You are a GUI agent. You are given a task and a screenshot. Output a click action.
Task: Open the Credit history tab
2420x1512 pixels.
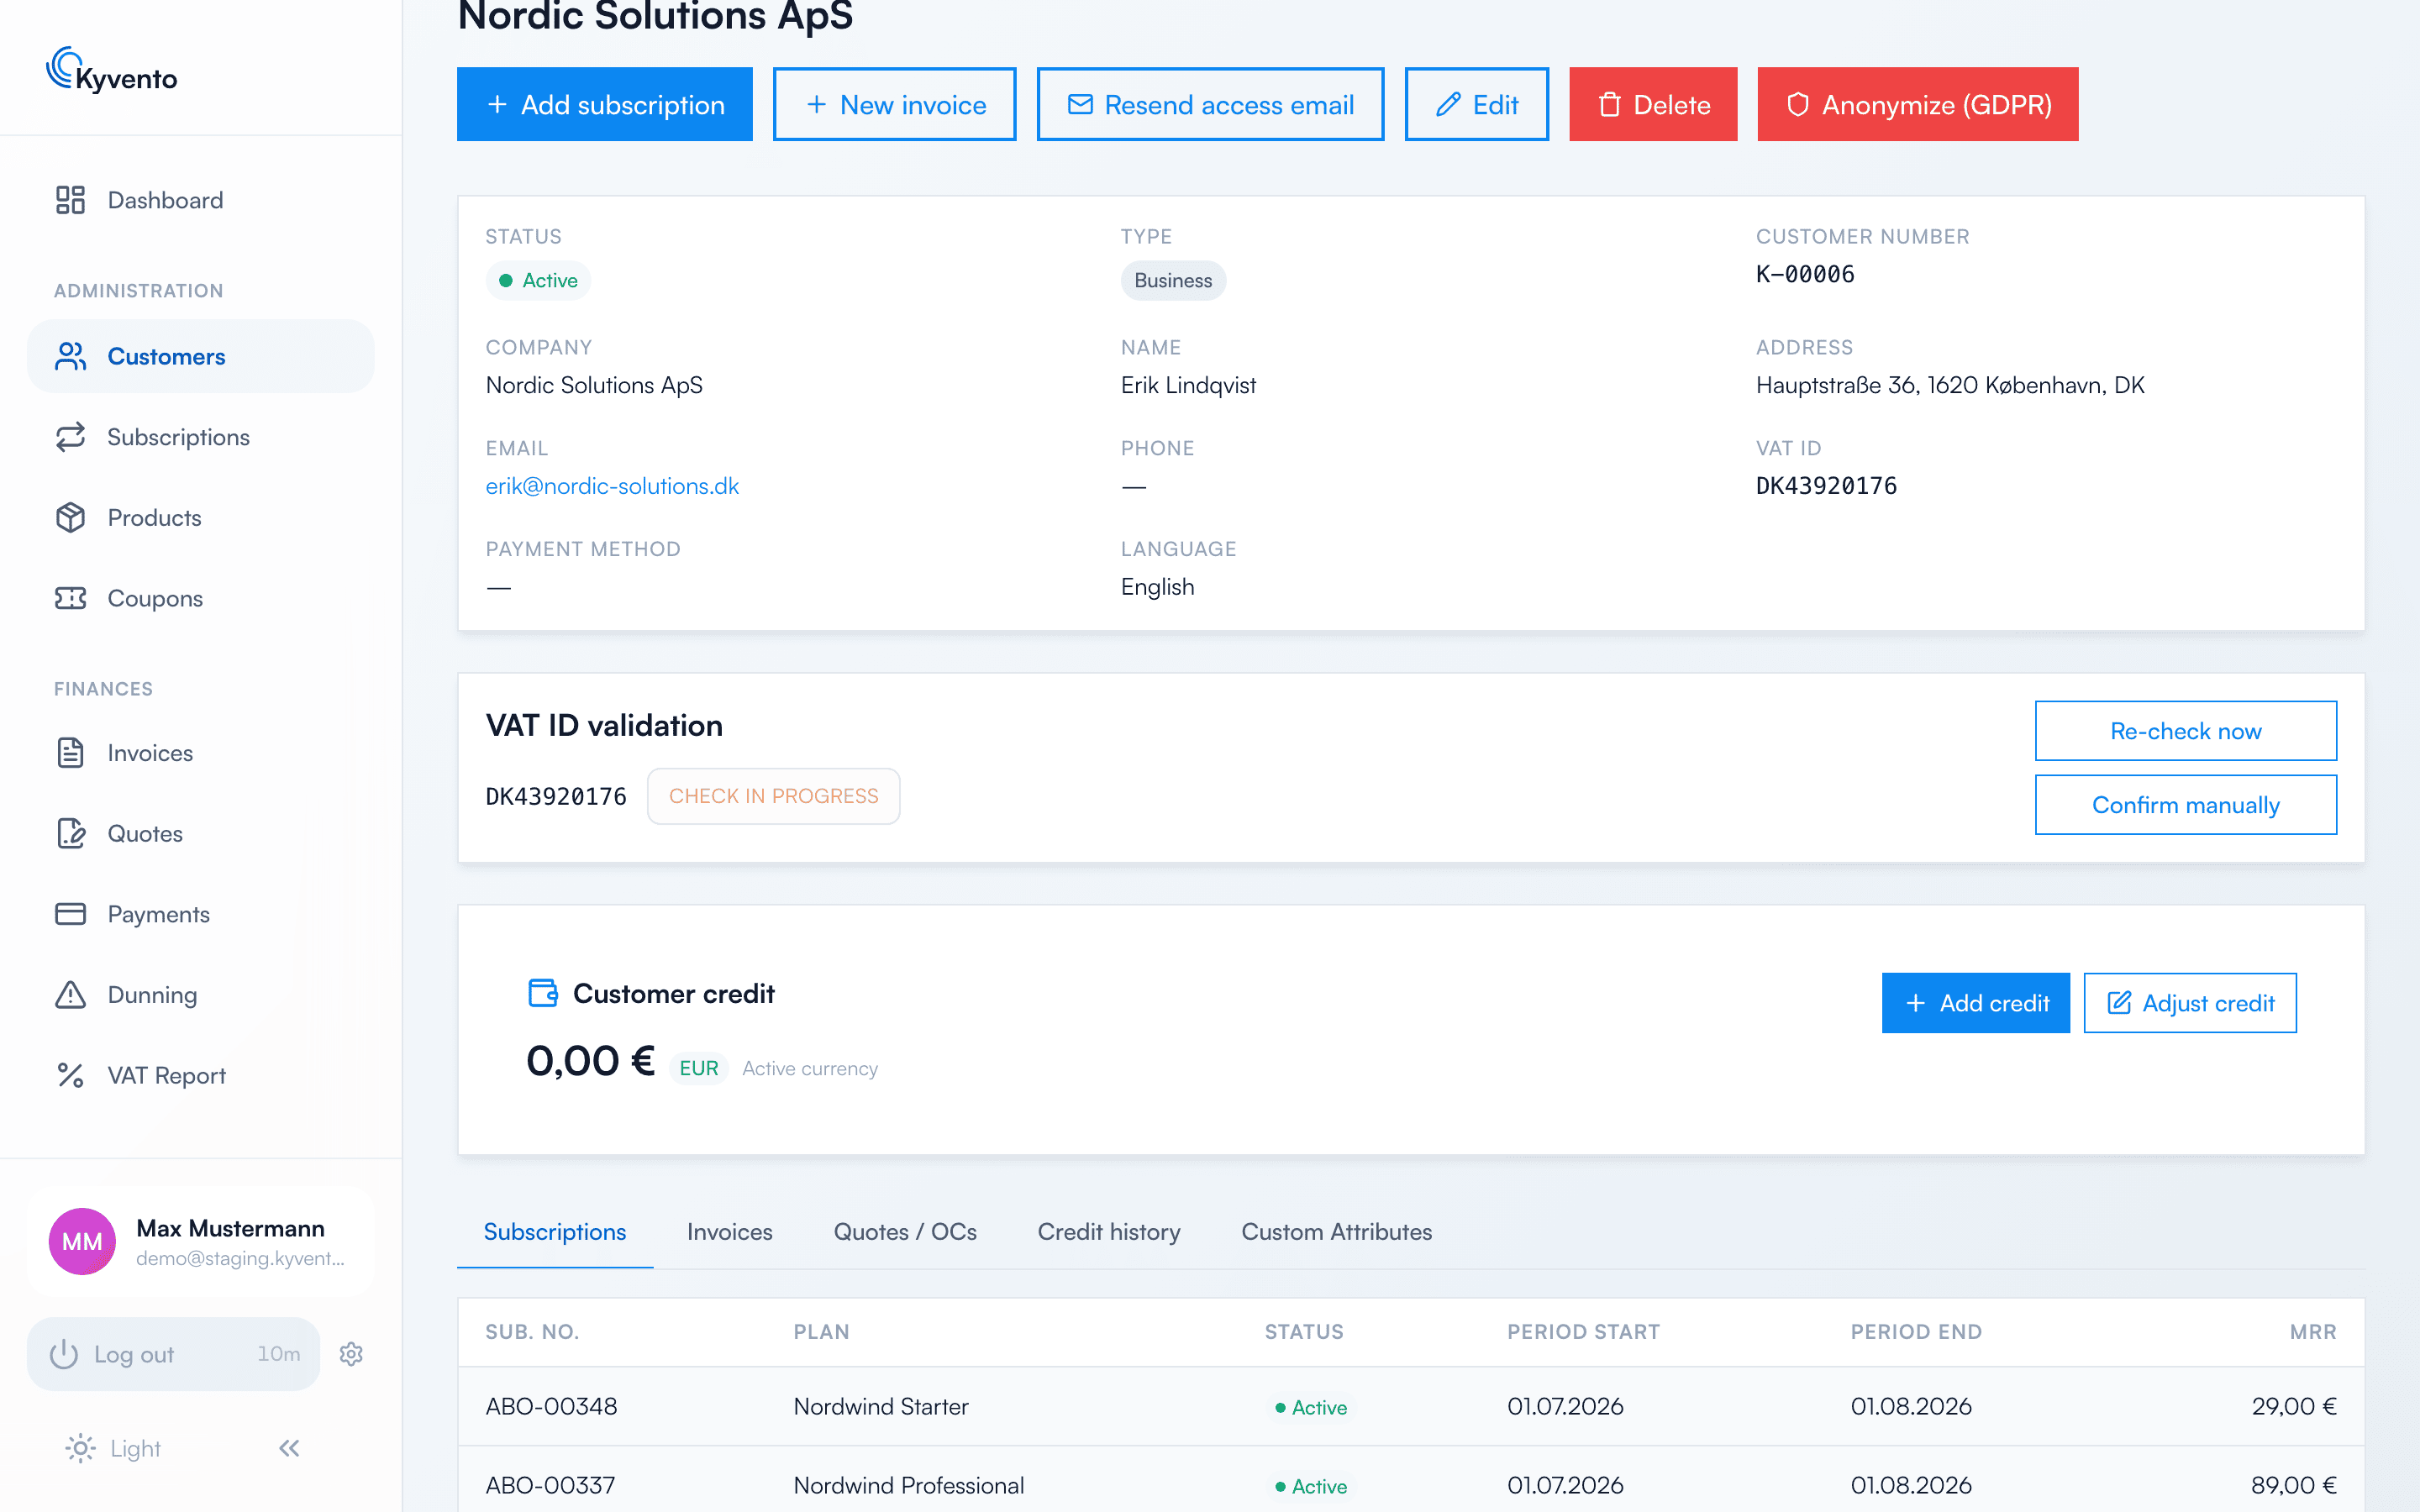pos(1109,1232)
